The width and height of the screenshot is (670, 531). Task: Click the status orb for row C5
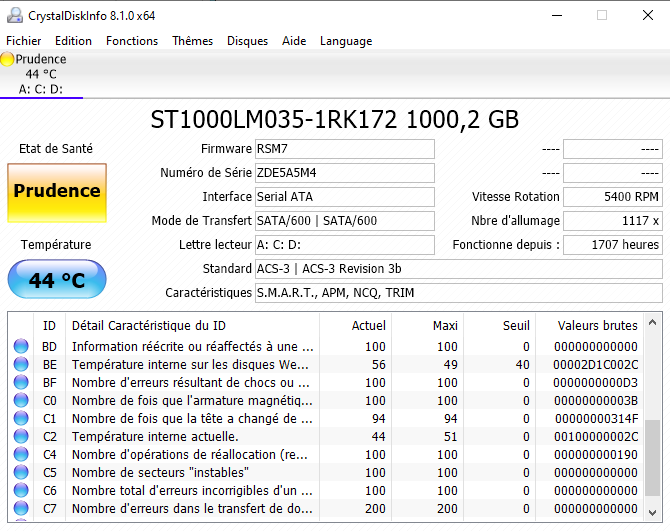click(21, 472)
